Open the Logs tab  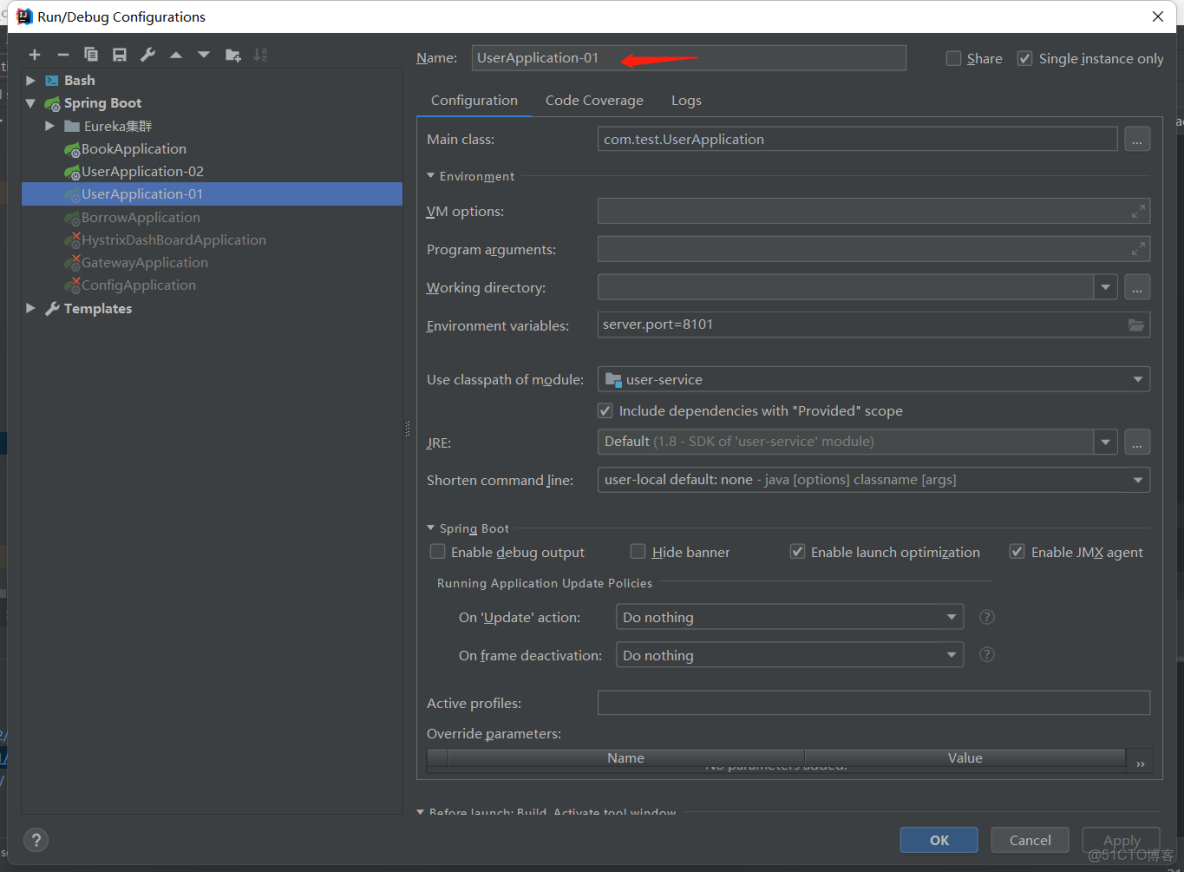686,100
